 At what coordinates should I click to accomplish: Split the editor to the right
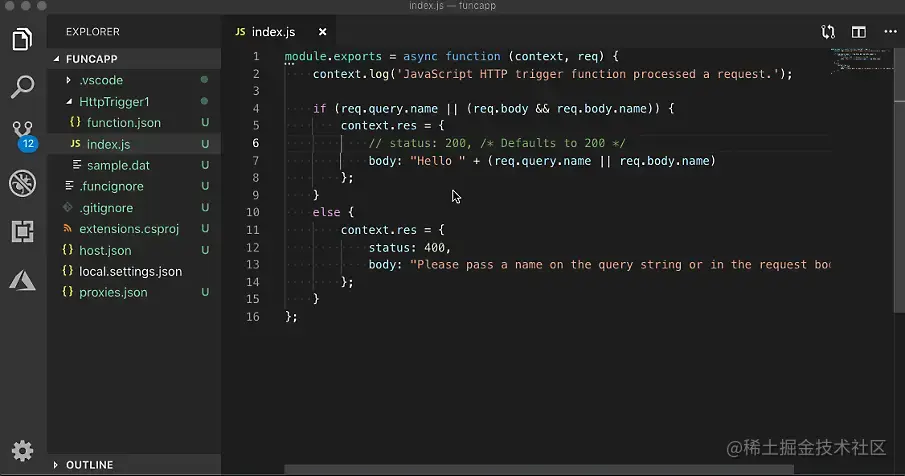[859, 32]
